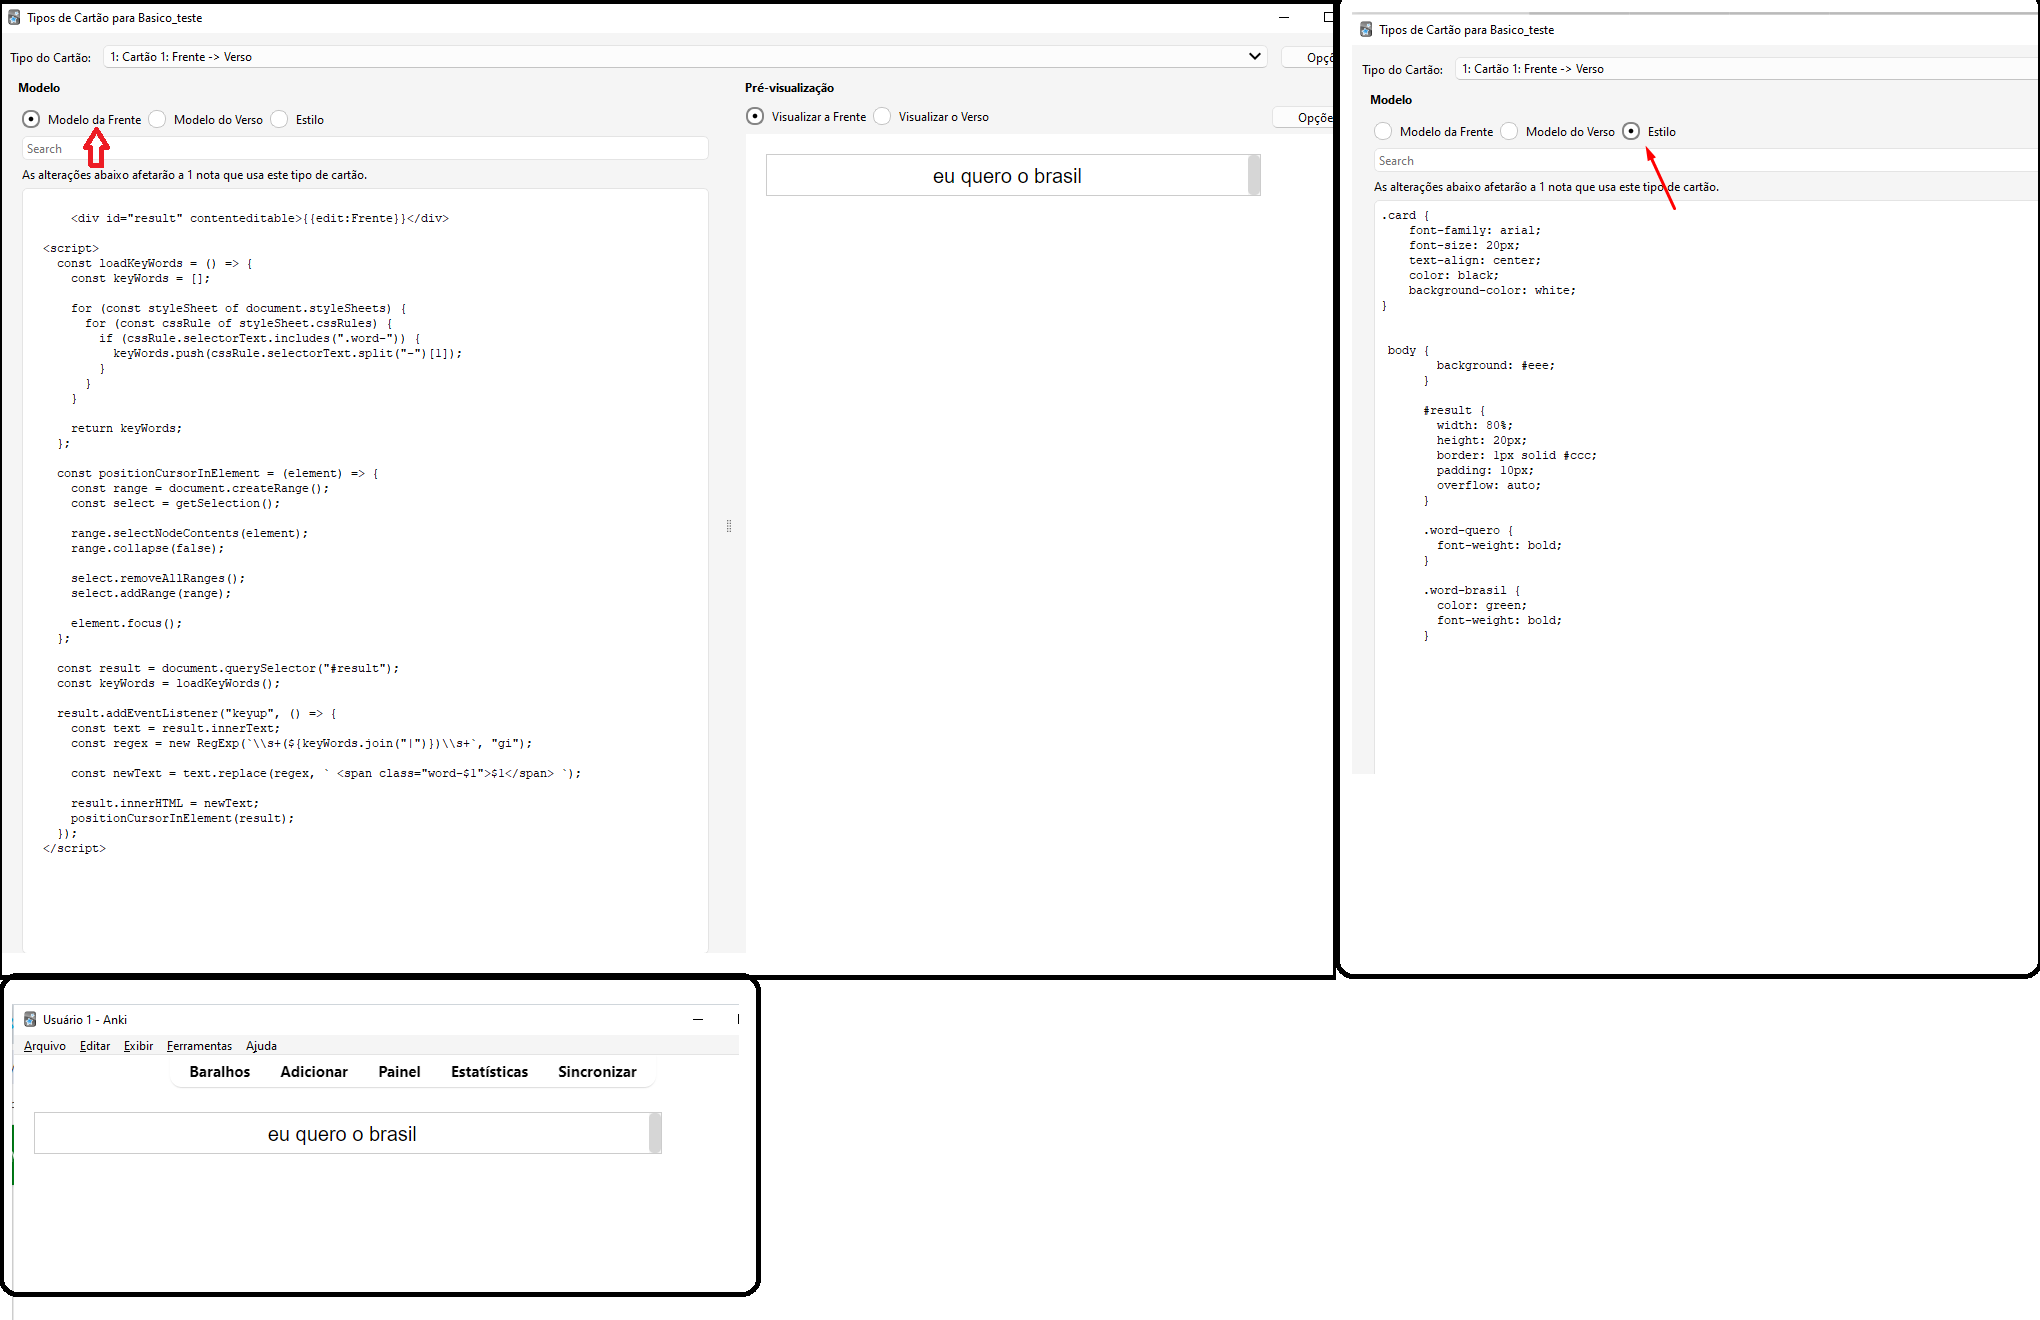The image size is (2040, 1320).
Task: Click 'color: green;' line in style editor
Action: pyautogui.click(x=1482, y=605)
